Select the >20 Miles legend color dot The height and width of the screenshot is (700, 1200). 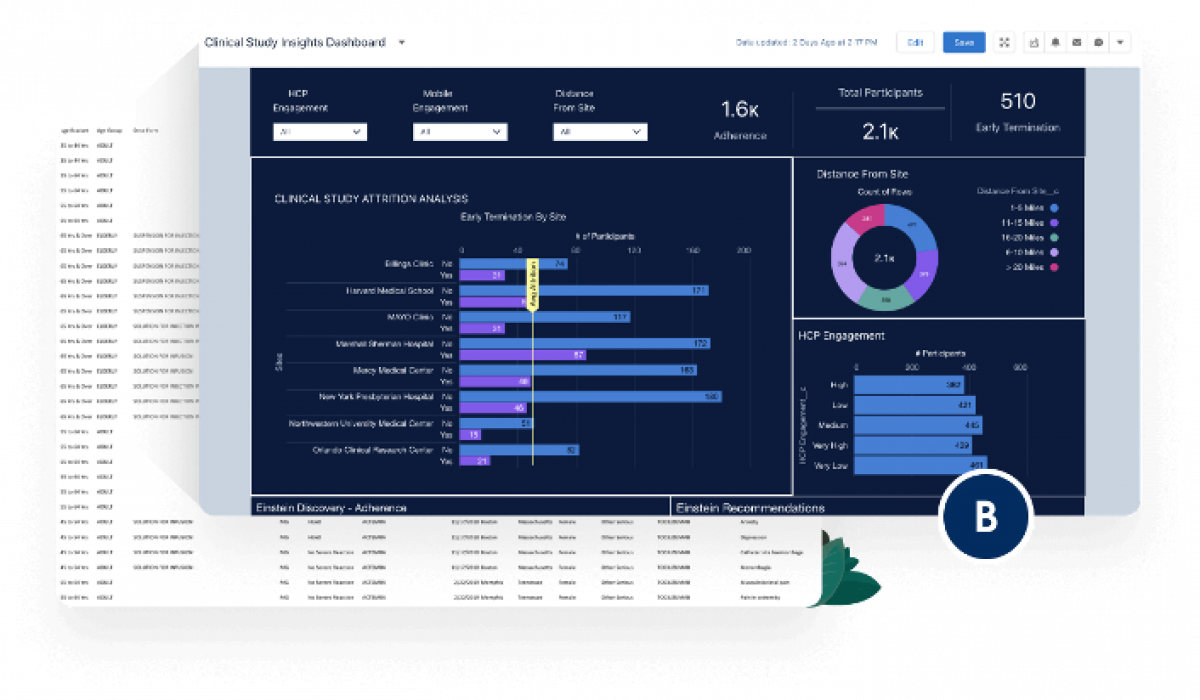pos(1054,268)
